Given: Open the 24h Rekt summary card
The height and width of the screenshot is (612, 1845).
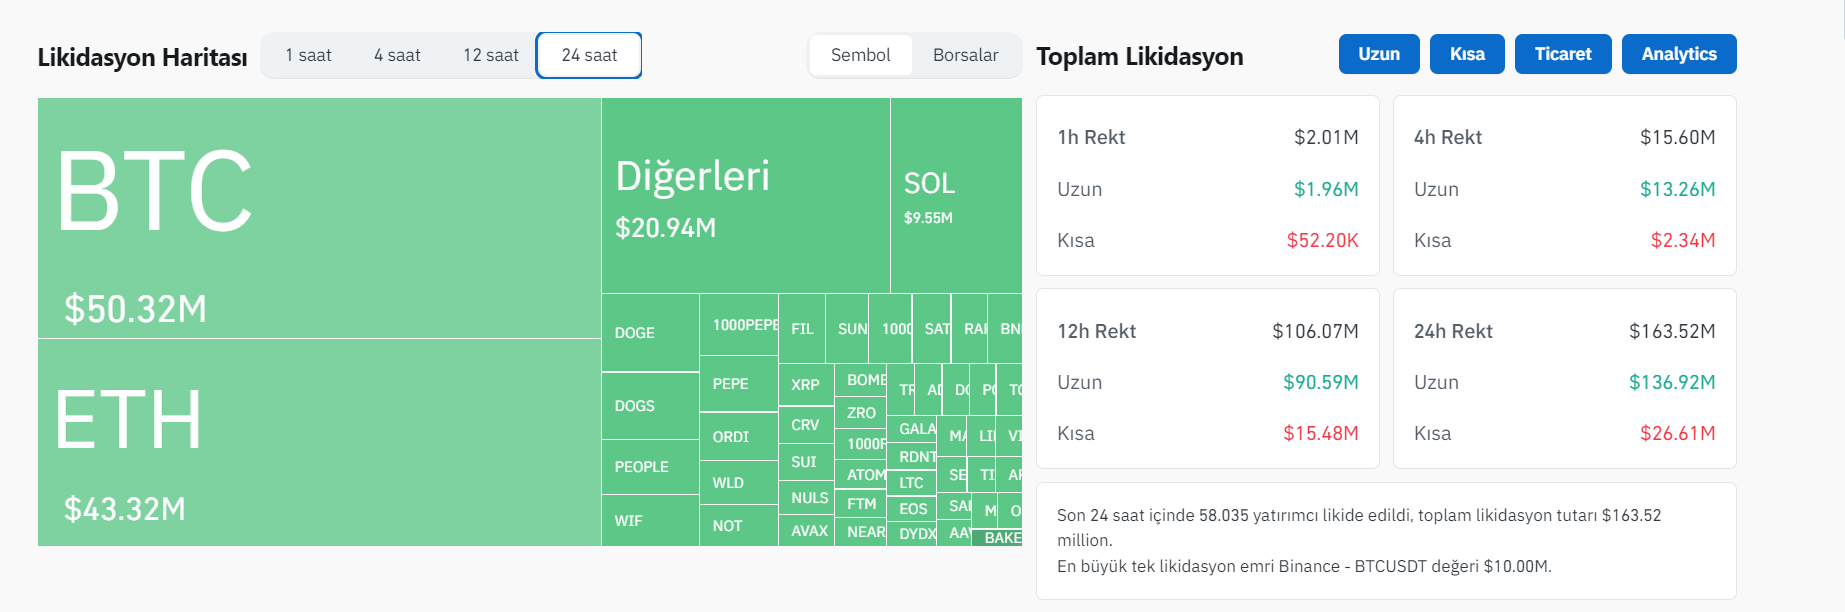Looking at the screenshot, I should coord(1564,378).
